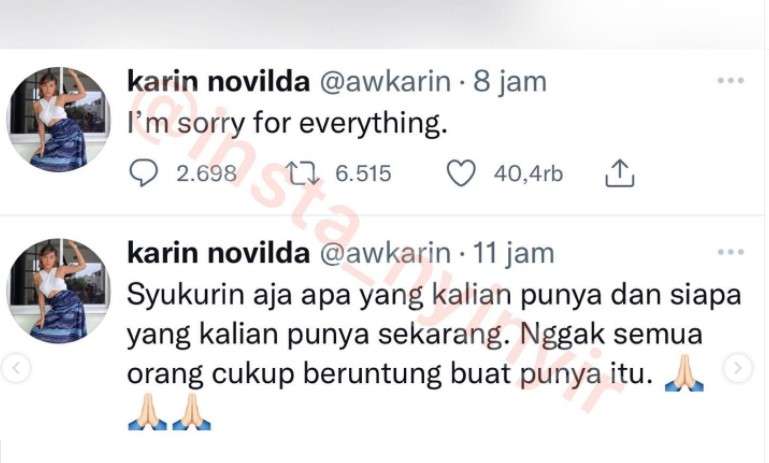Viewport: 769px width, 463px height.
Task: Open karin novilda name on second tweet
Action: pos(218,253)
